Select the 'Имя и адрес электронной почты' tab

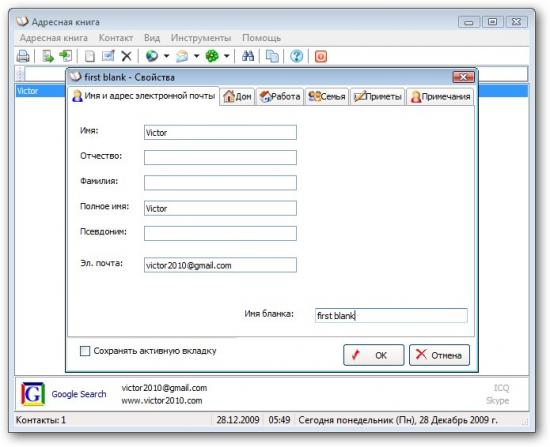click(x=143, y=96)
